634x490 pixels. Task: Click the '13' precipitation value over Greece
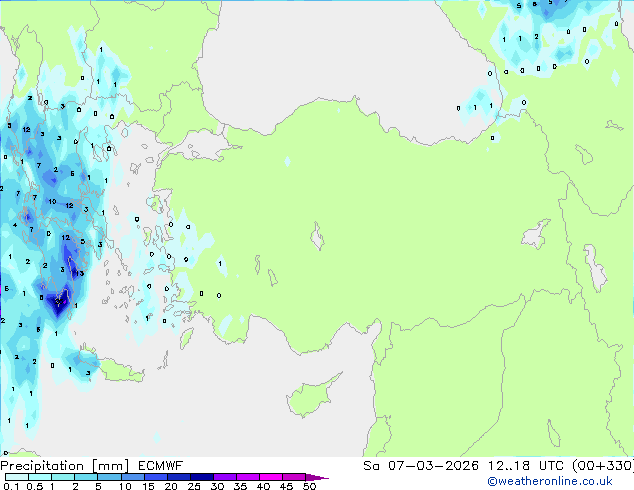(80, 273)
